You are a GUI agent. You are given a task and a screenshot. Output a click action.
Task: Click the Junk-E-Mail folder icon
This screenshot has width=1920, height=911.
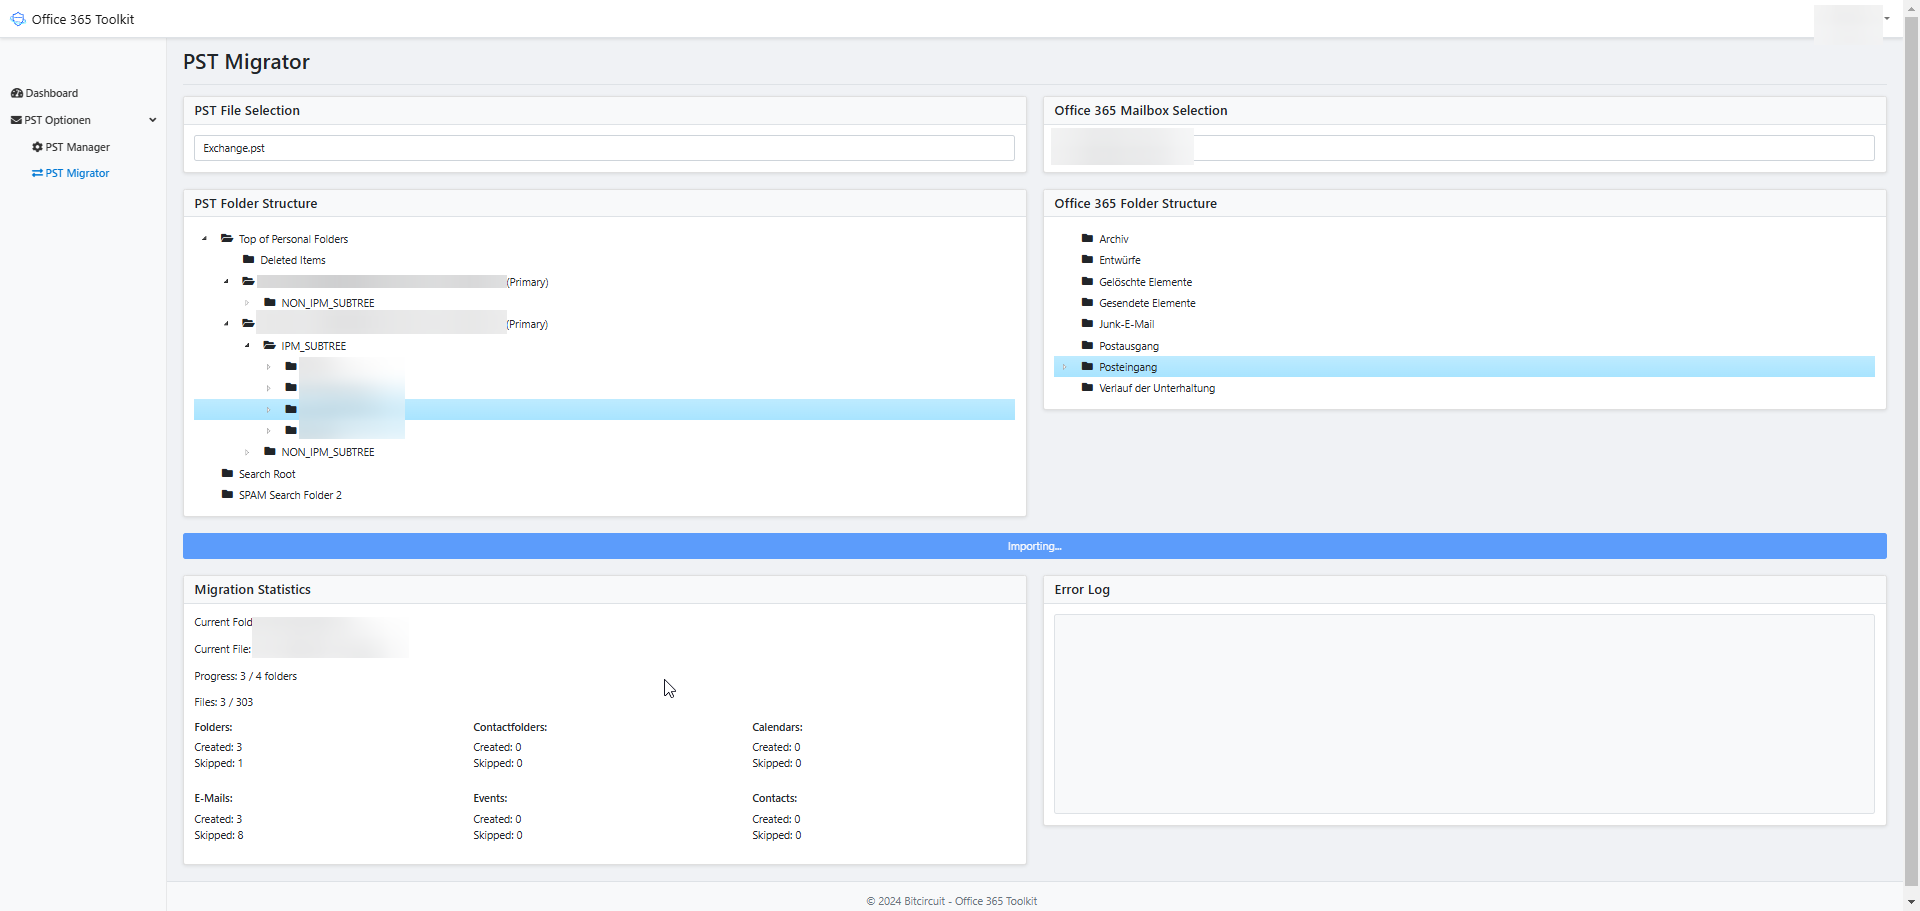(x=1087, y=324)
